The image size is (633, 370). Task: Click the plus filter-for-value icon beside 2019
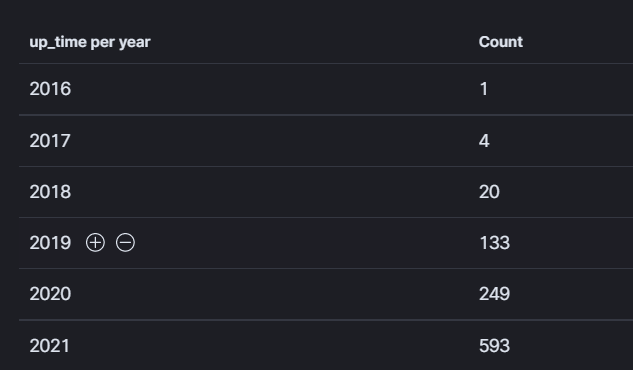pos(95,242)
